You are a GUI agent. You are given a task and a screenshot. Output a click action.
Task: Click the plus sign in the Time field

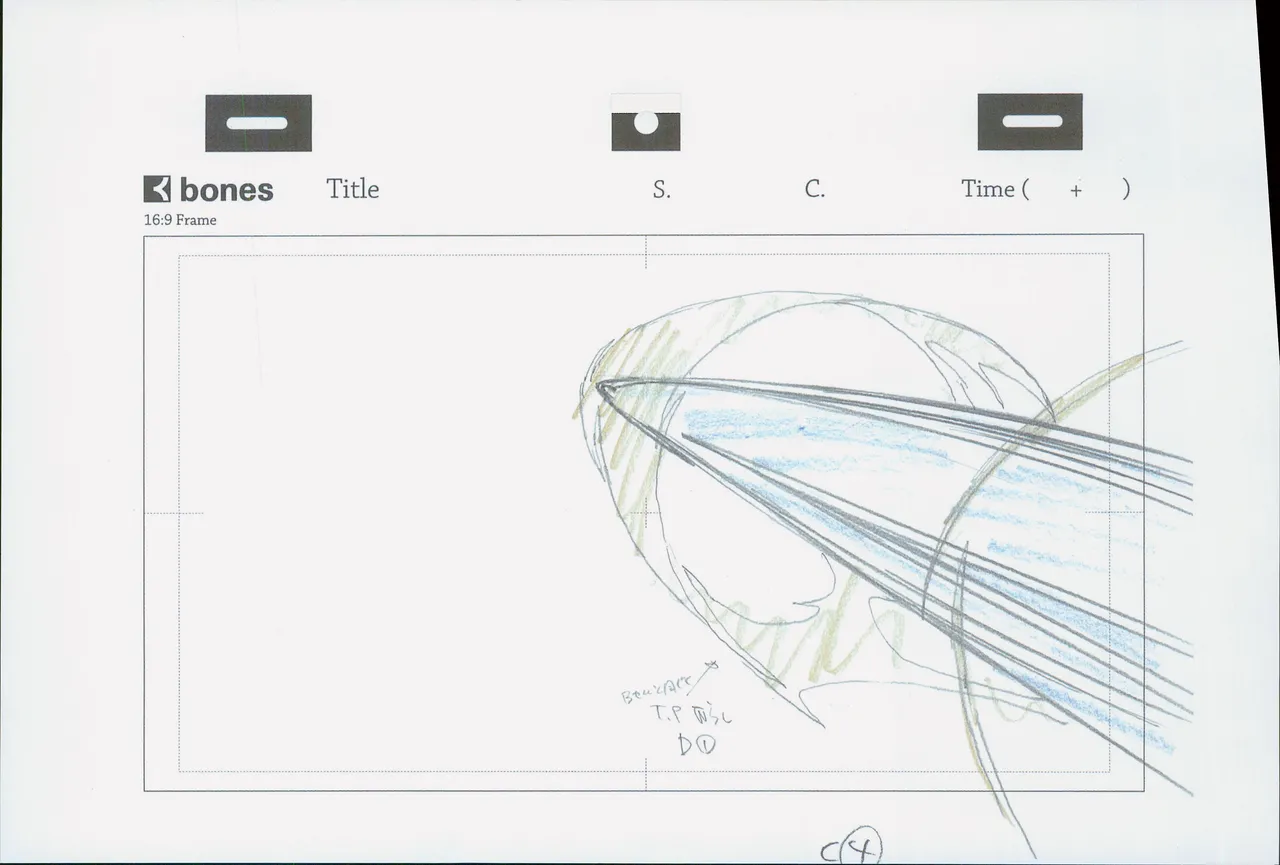click(1076, 190)
